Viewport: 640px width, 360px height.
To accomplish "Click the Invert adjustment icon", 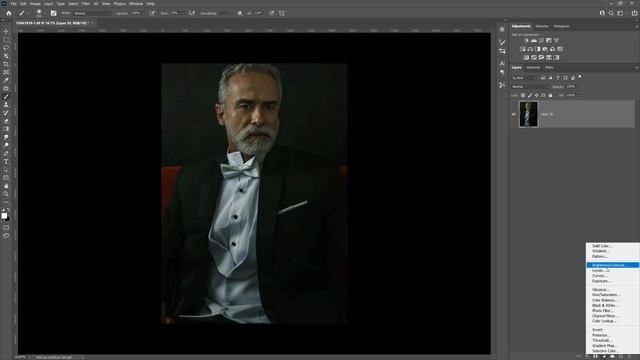I will click(526, 58).
